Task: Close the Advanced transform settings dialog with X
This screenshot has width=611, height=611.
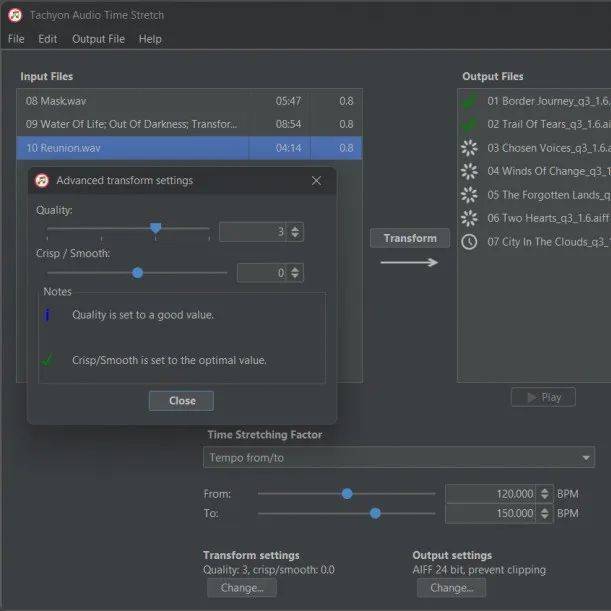Action: pos(316,181)
